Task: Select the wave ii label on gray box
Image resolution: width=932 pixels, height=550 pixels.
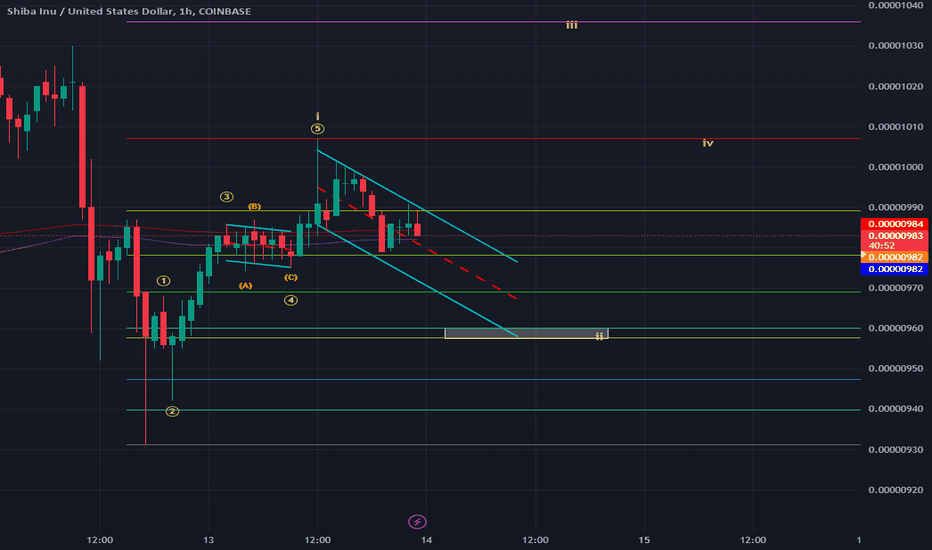Action: point(599,336)
